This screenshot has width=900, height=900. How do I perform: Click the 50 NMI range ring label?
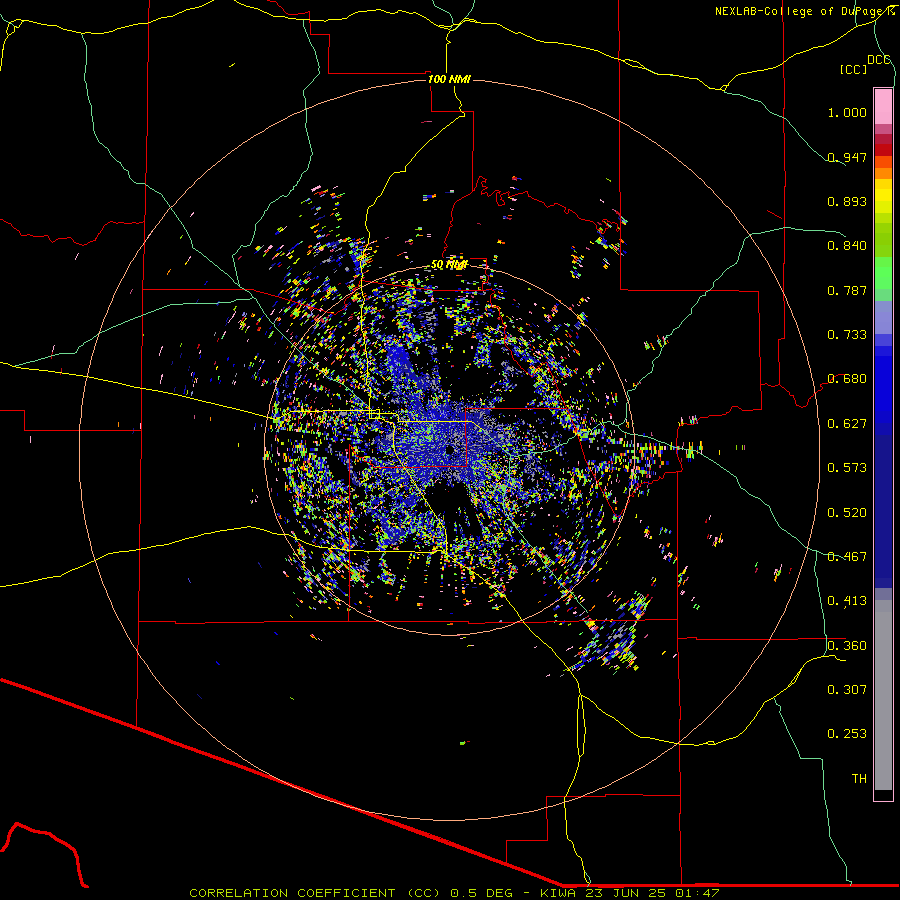[449, 265]
